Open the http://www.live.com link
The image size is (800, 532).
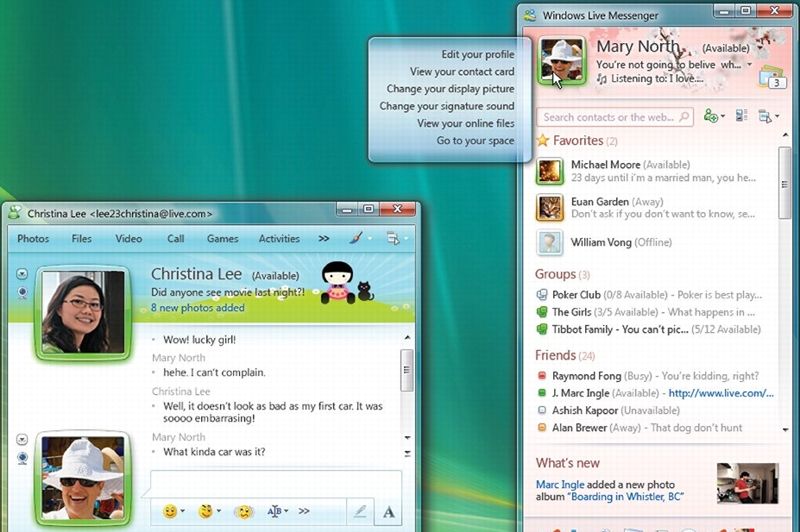point(721,393)
